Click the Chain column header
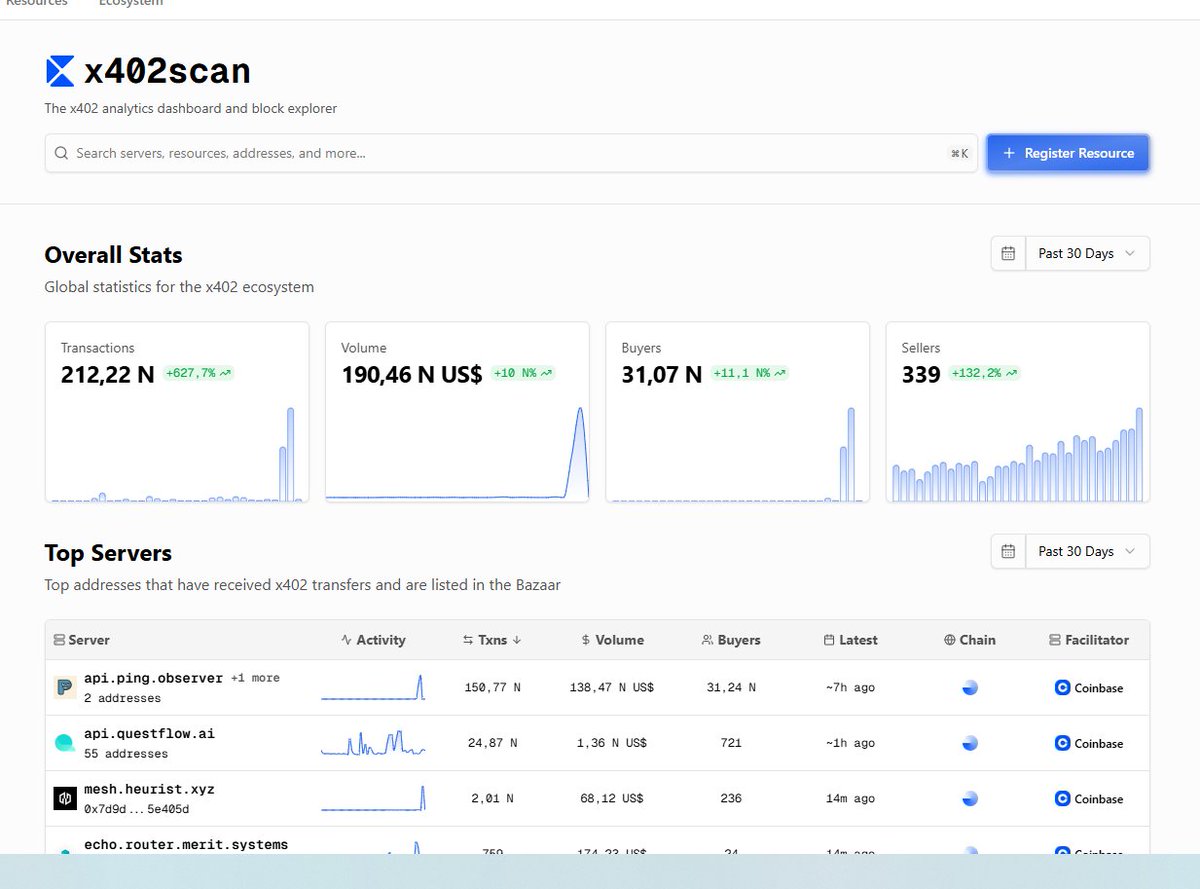 pos(969,640)
